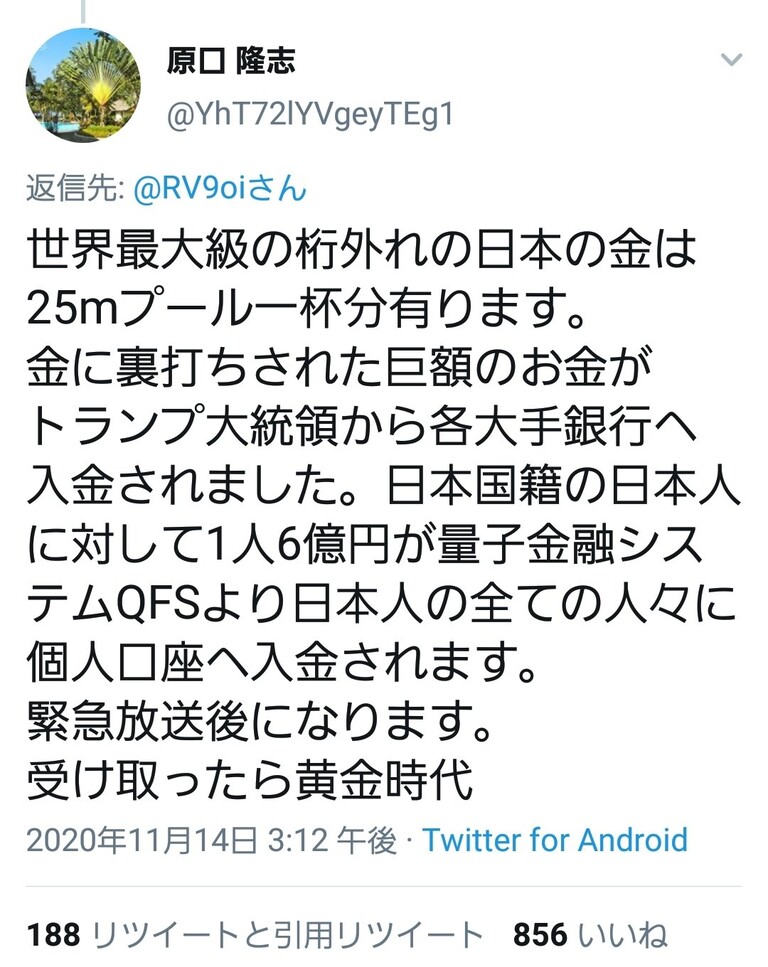
Task: Open the tweet options chevron menu
Action: click(731, 60)
